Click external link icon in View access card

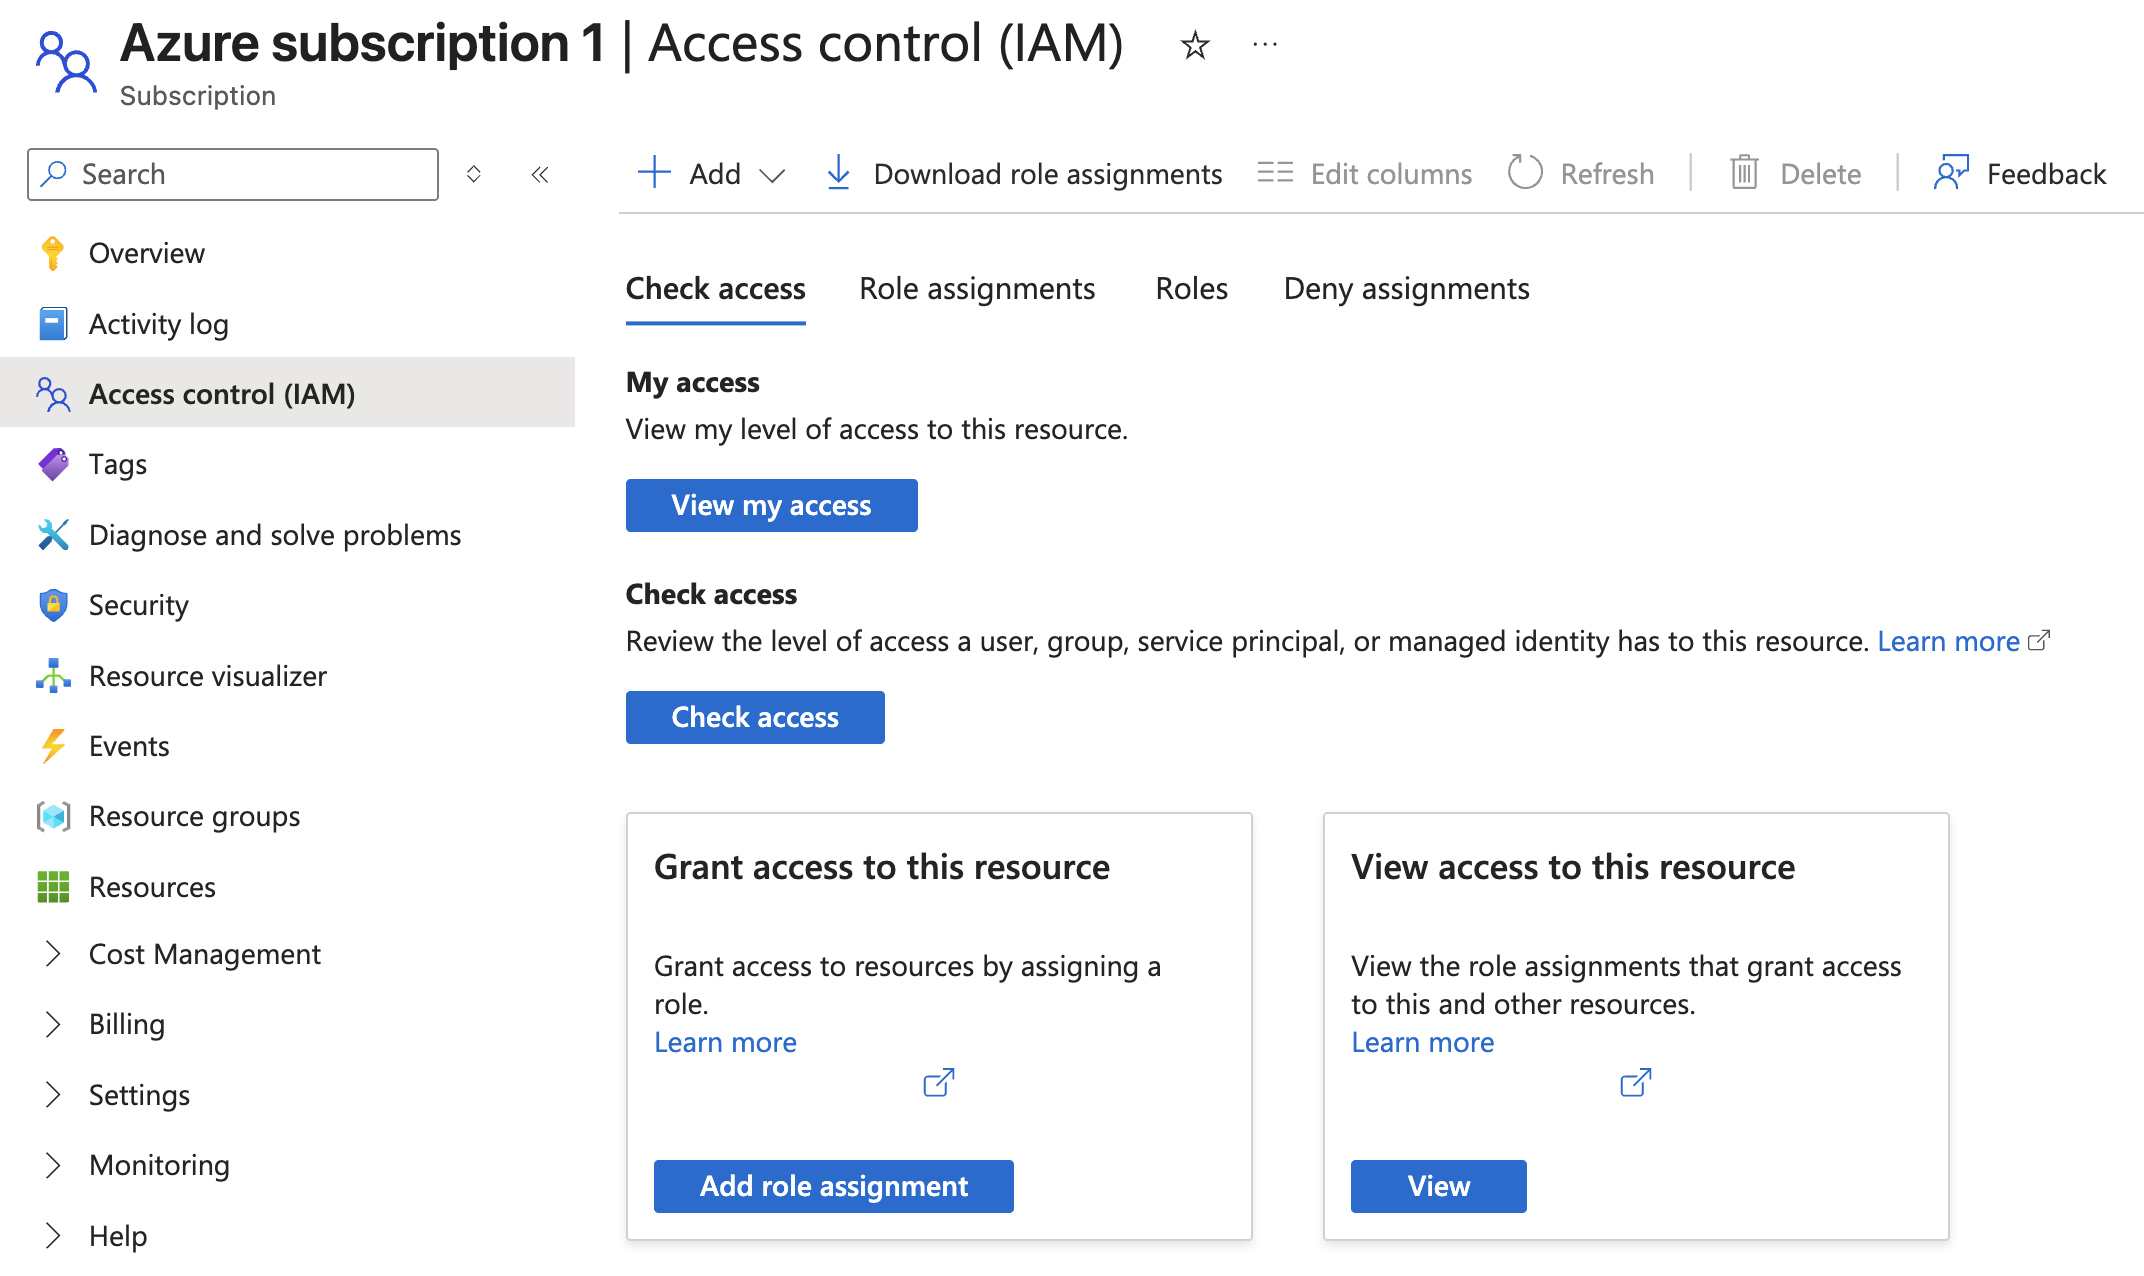[1635, 1083]
